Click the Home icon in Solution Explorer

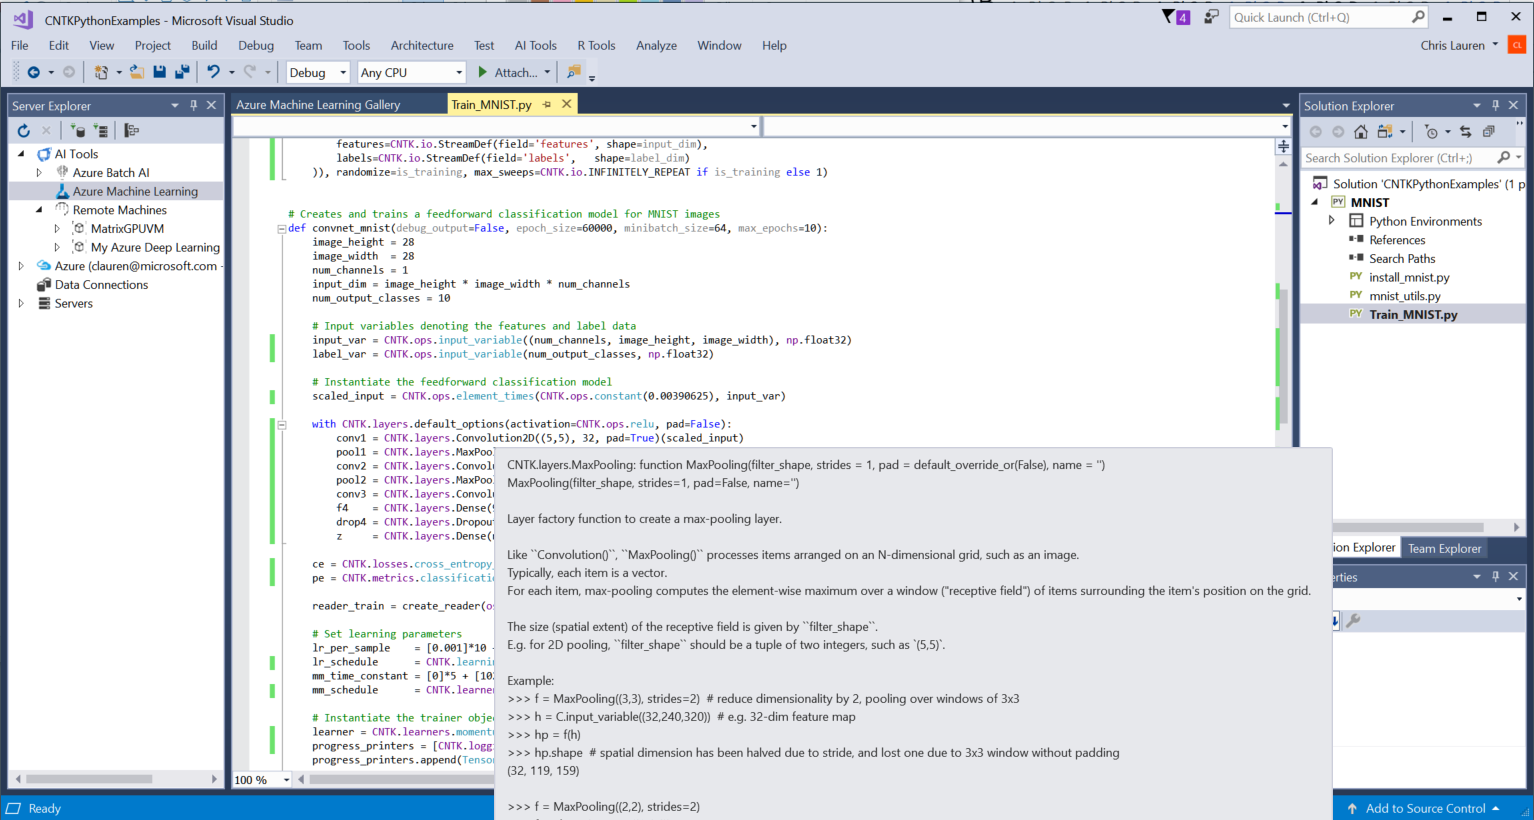pyautogui.click(x=1361, y=131)
